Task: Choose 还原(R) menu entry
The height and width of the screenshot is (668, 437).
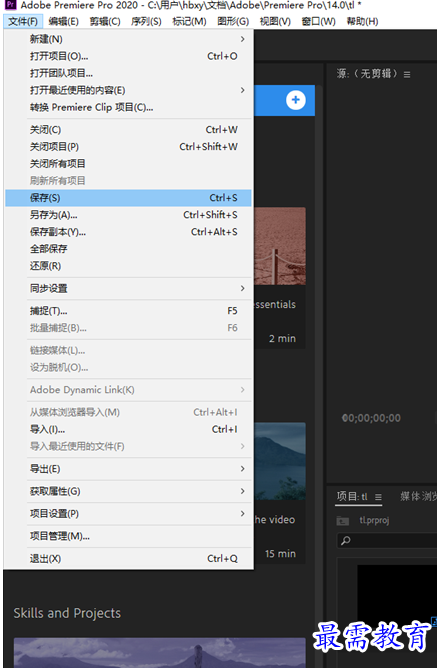Action: pos(128,266)
